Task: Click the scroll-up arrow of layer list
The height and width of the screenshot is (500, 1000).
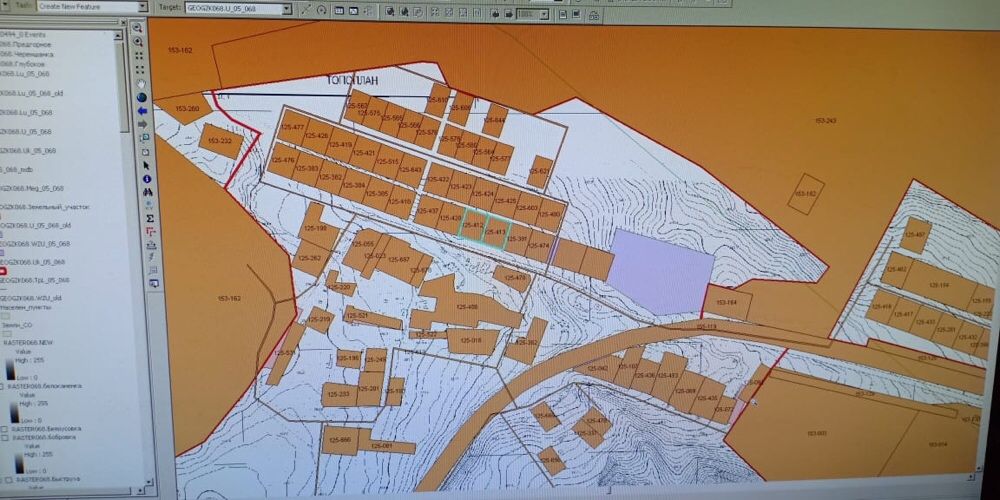Action: [119, 35]
